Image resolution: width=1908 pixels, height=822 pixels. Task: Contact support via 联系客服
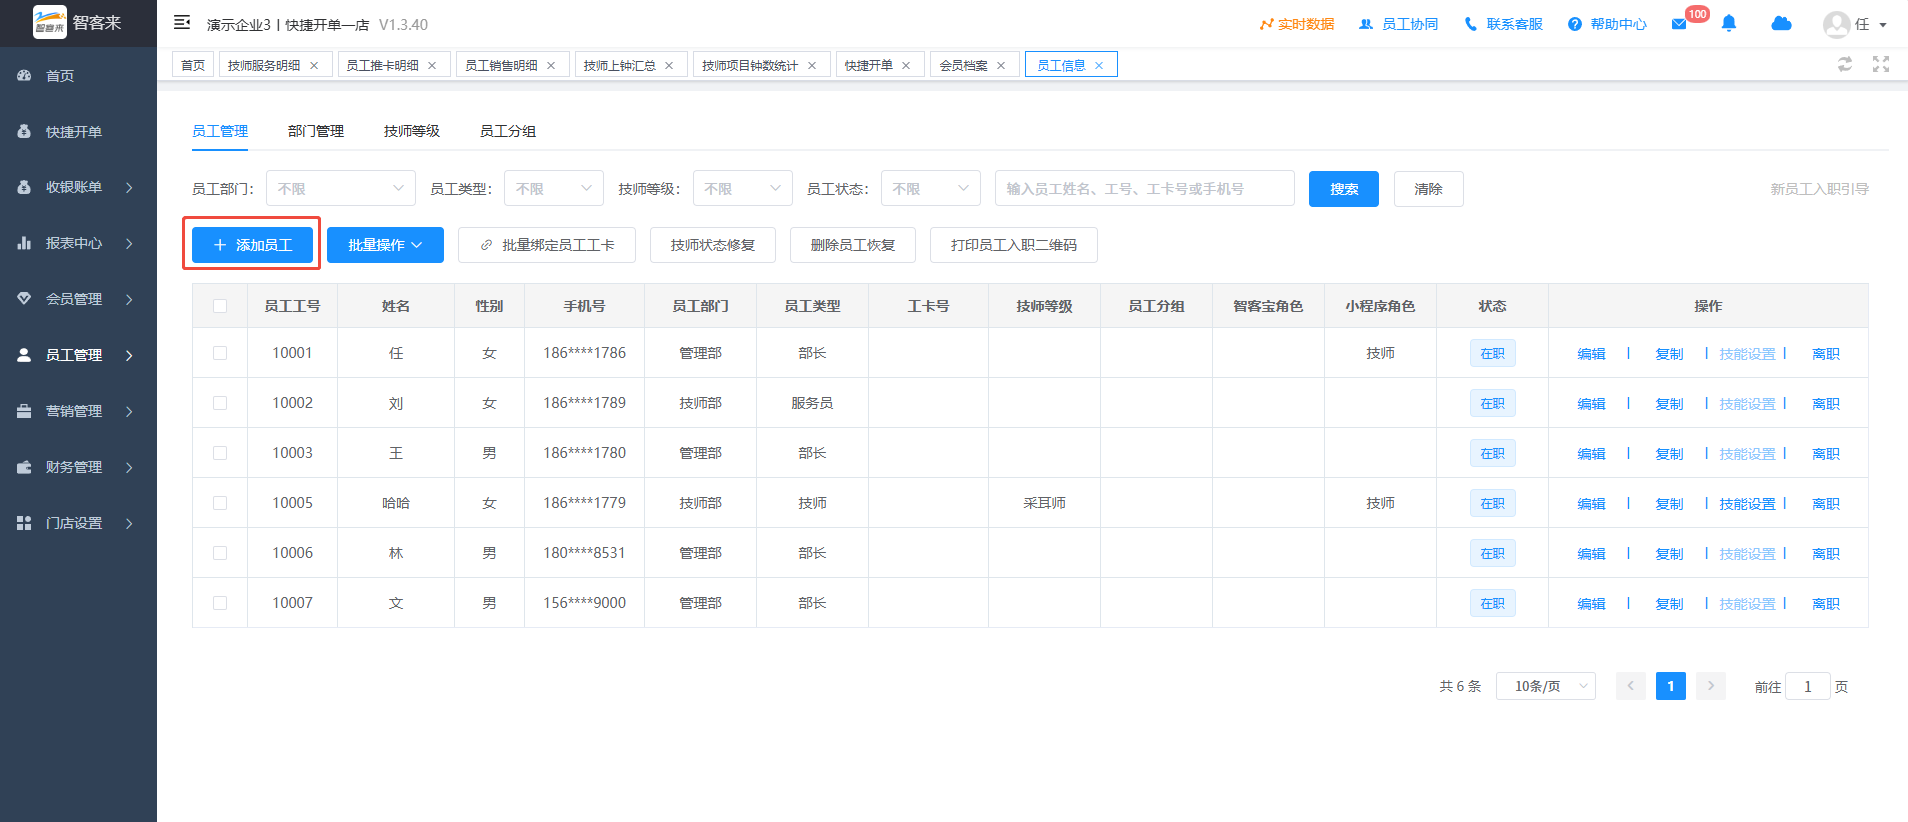click(1503, 24)
